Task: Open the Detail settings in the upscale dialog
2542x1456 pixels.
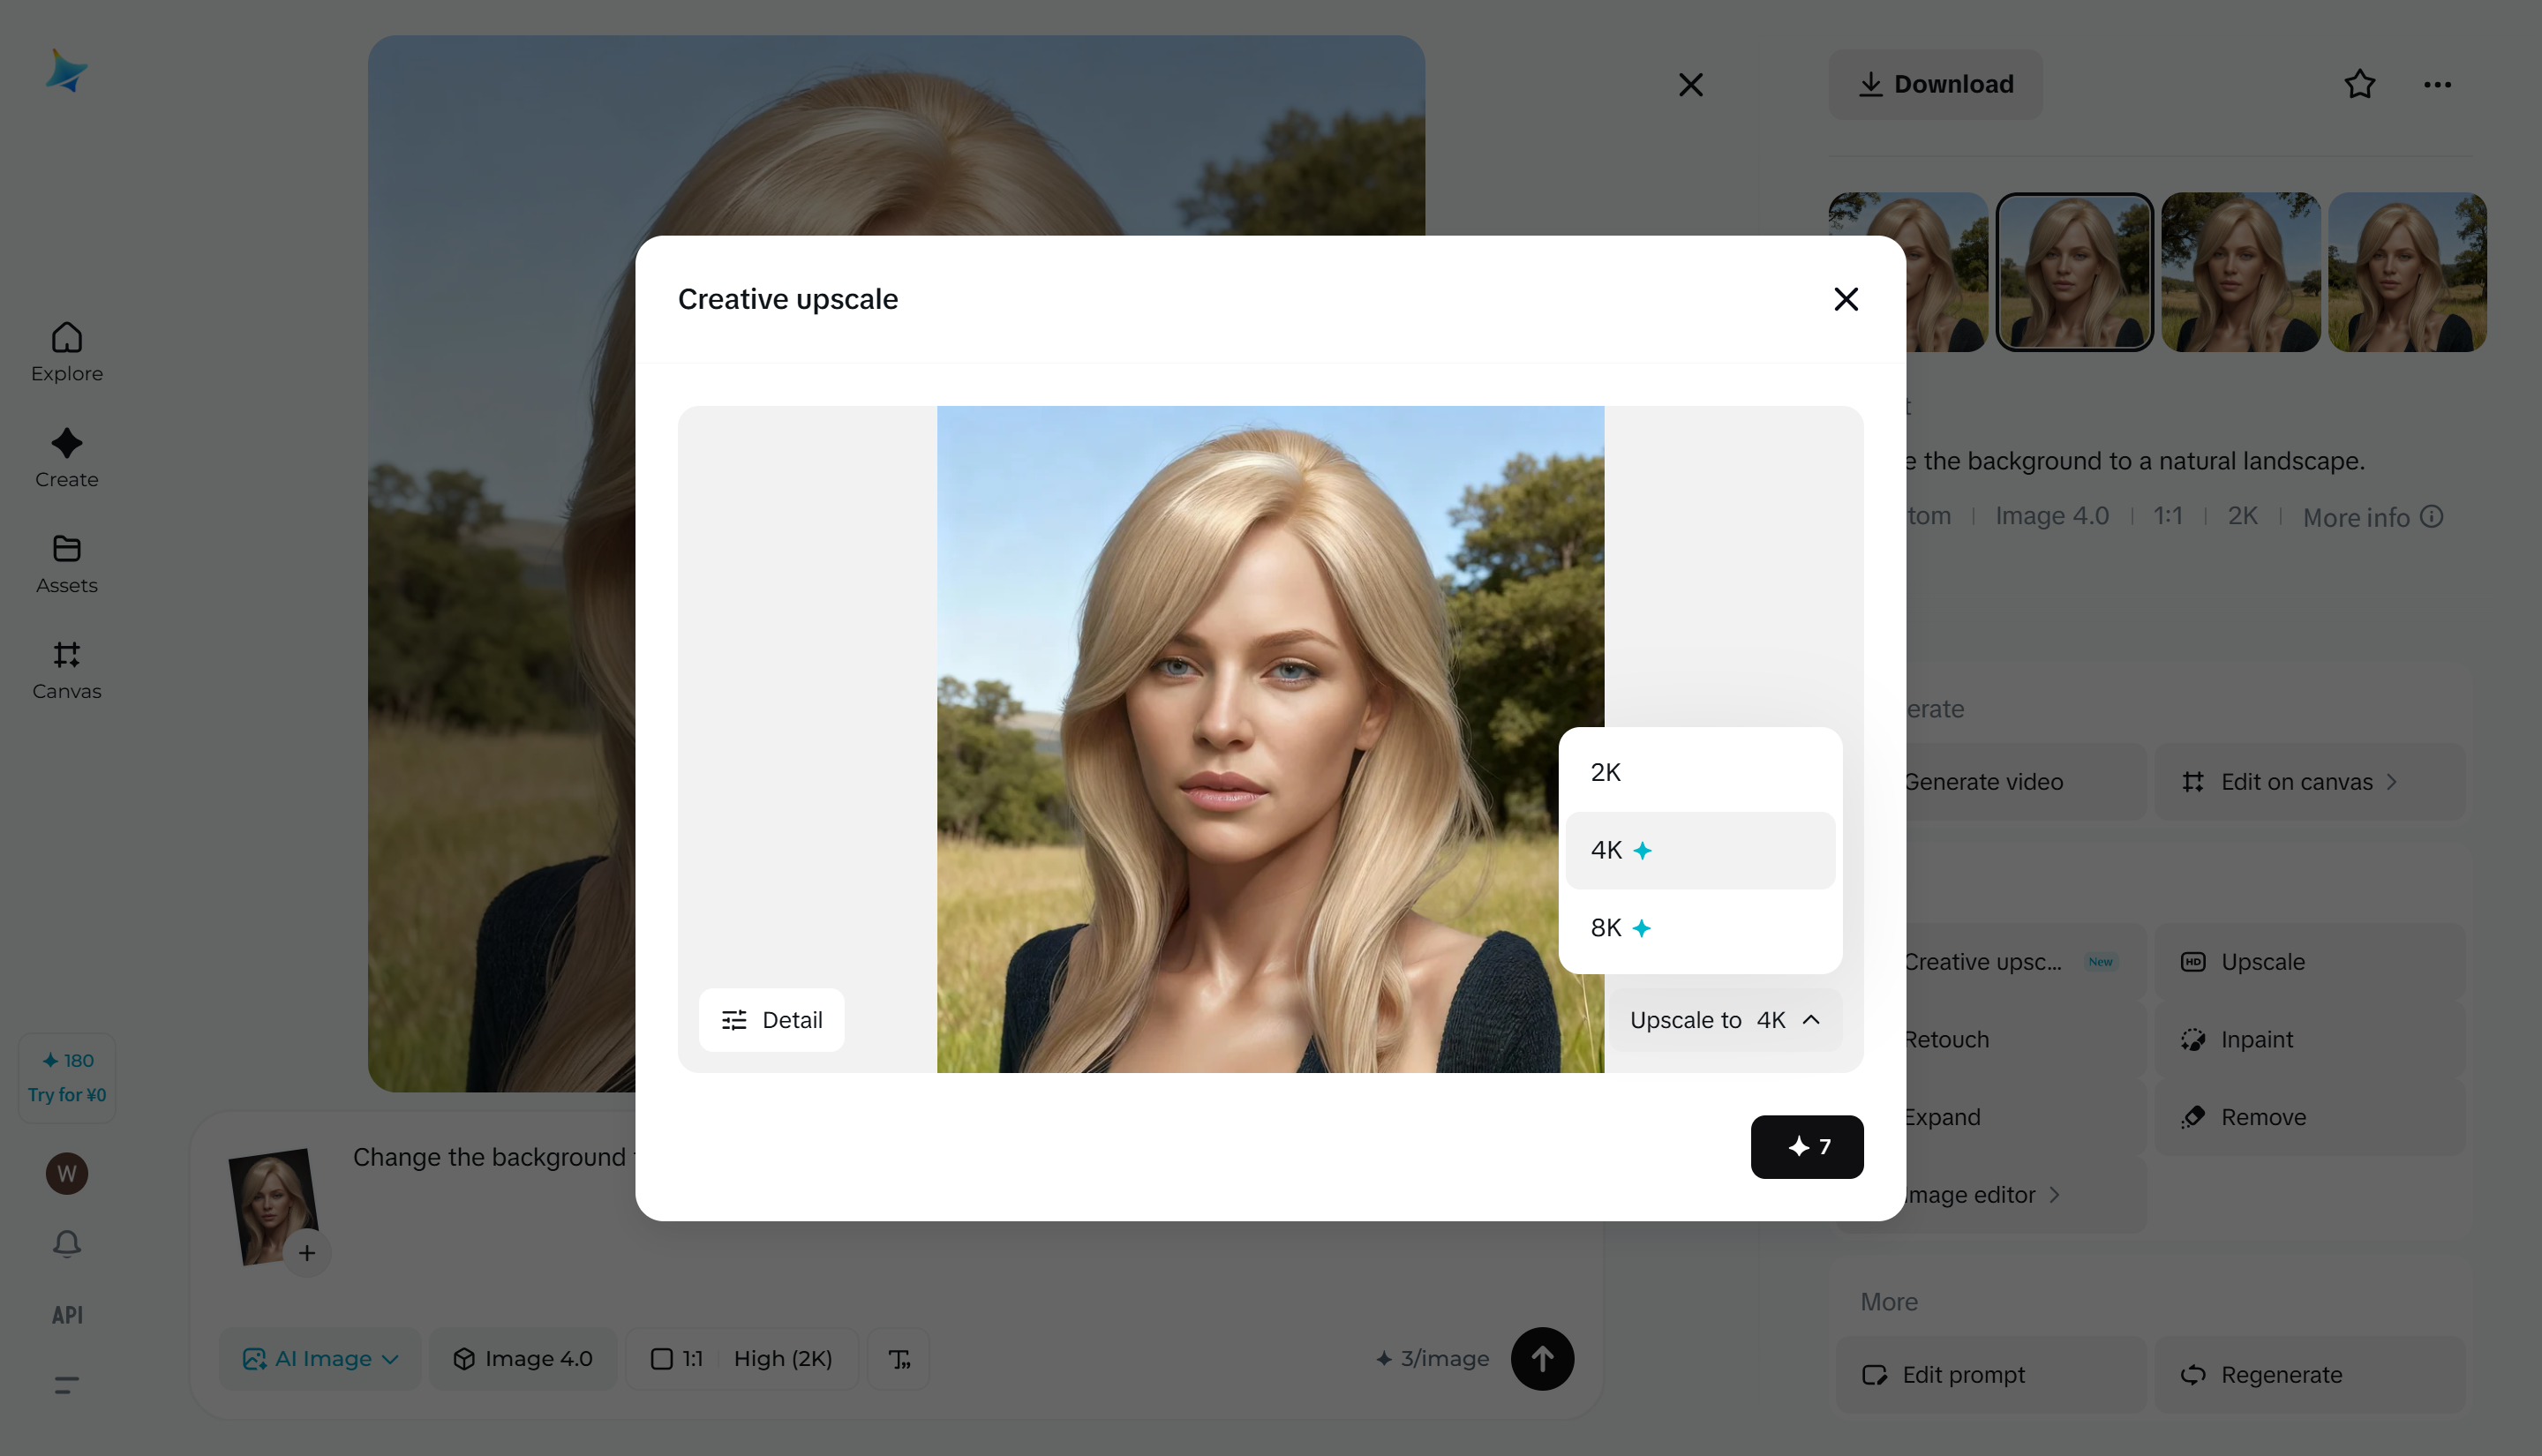Action: coord(771,1019)
